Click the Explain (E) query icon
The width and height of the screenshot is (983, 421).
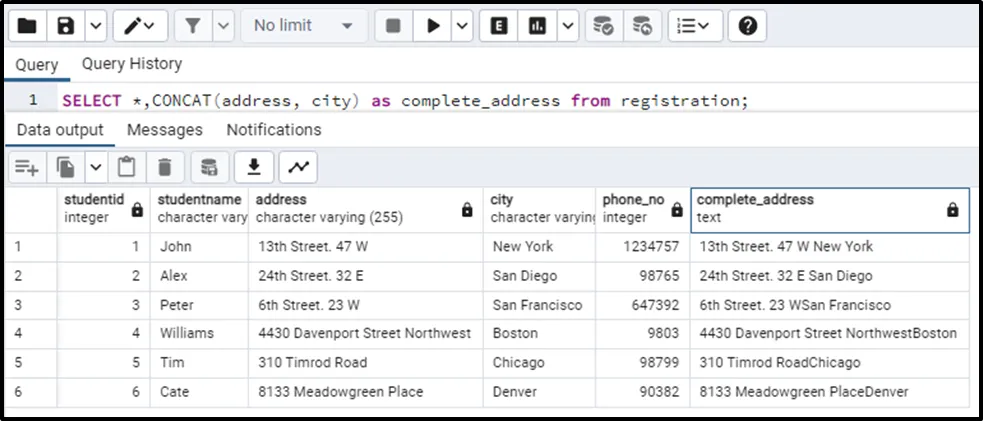pyautogui.click(x=498, y=26)
